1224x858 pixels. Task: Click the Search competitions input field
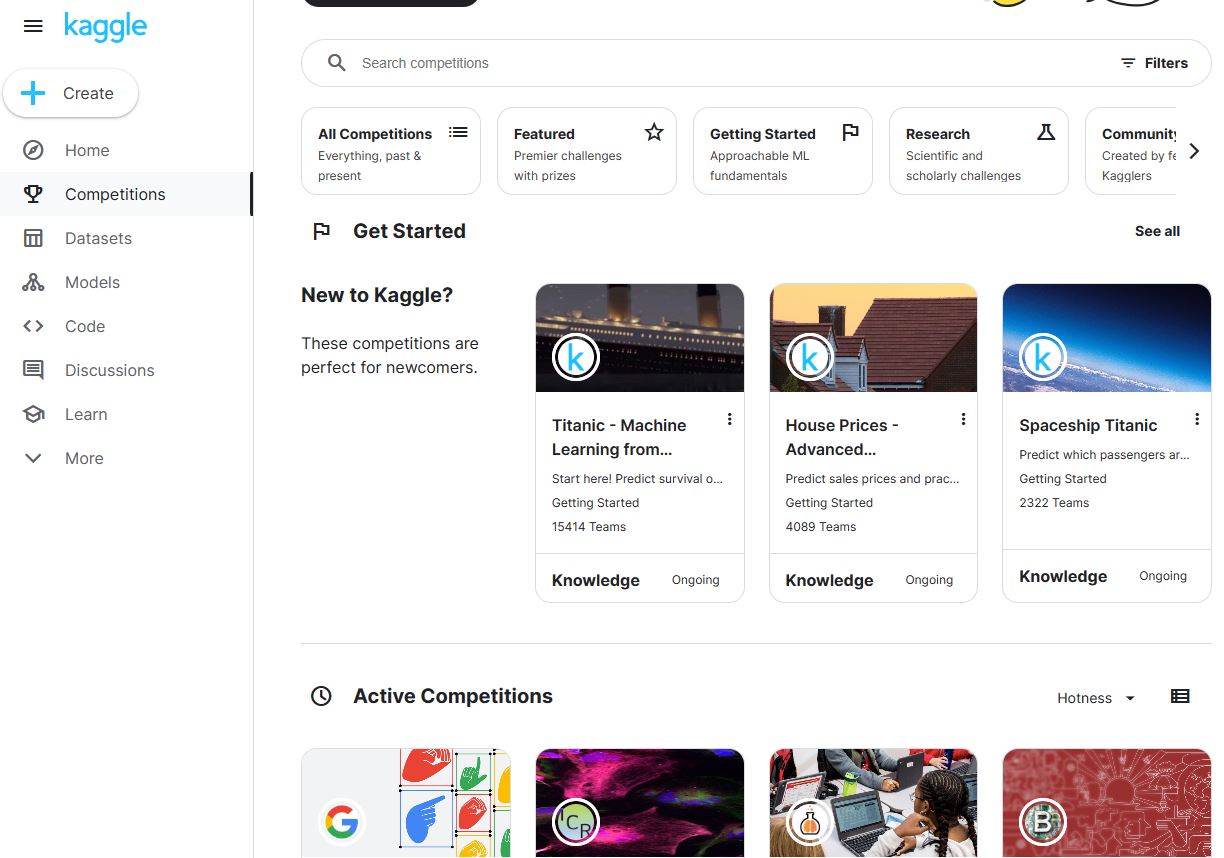[x=700, y=63]
